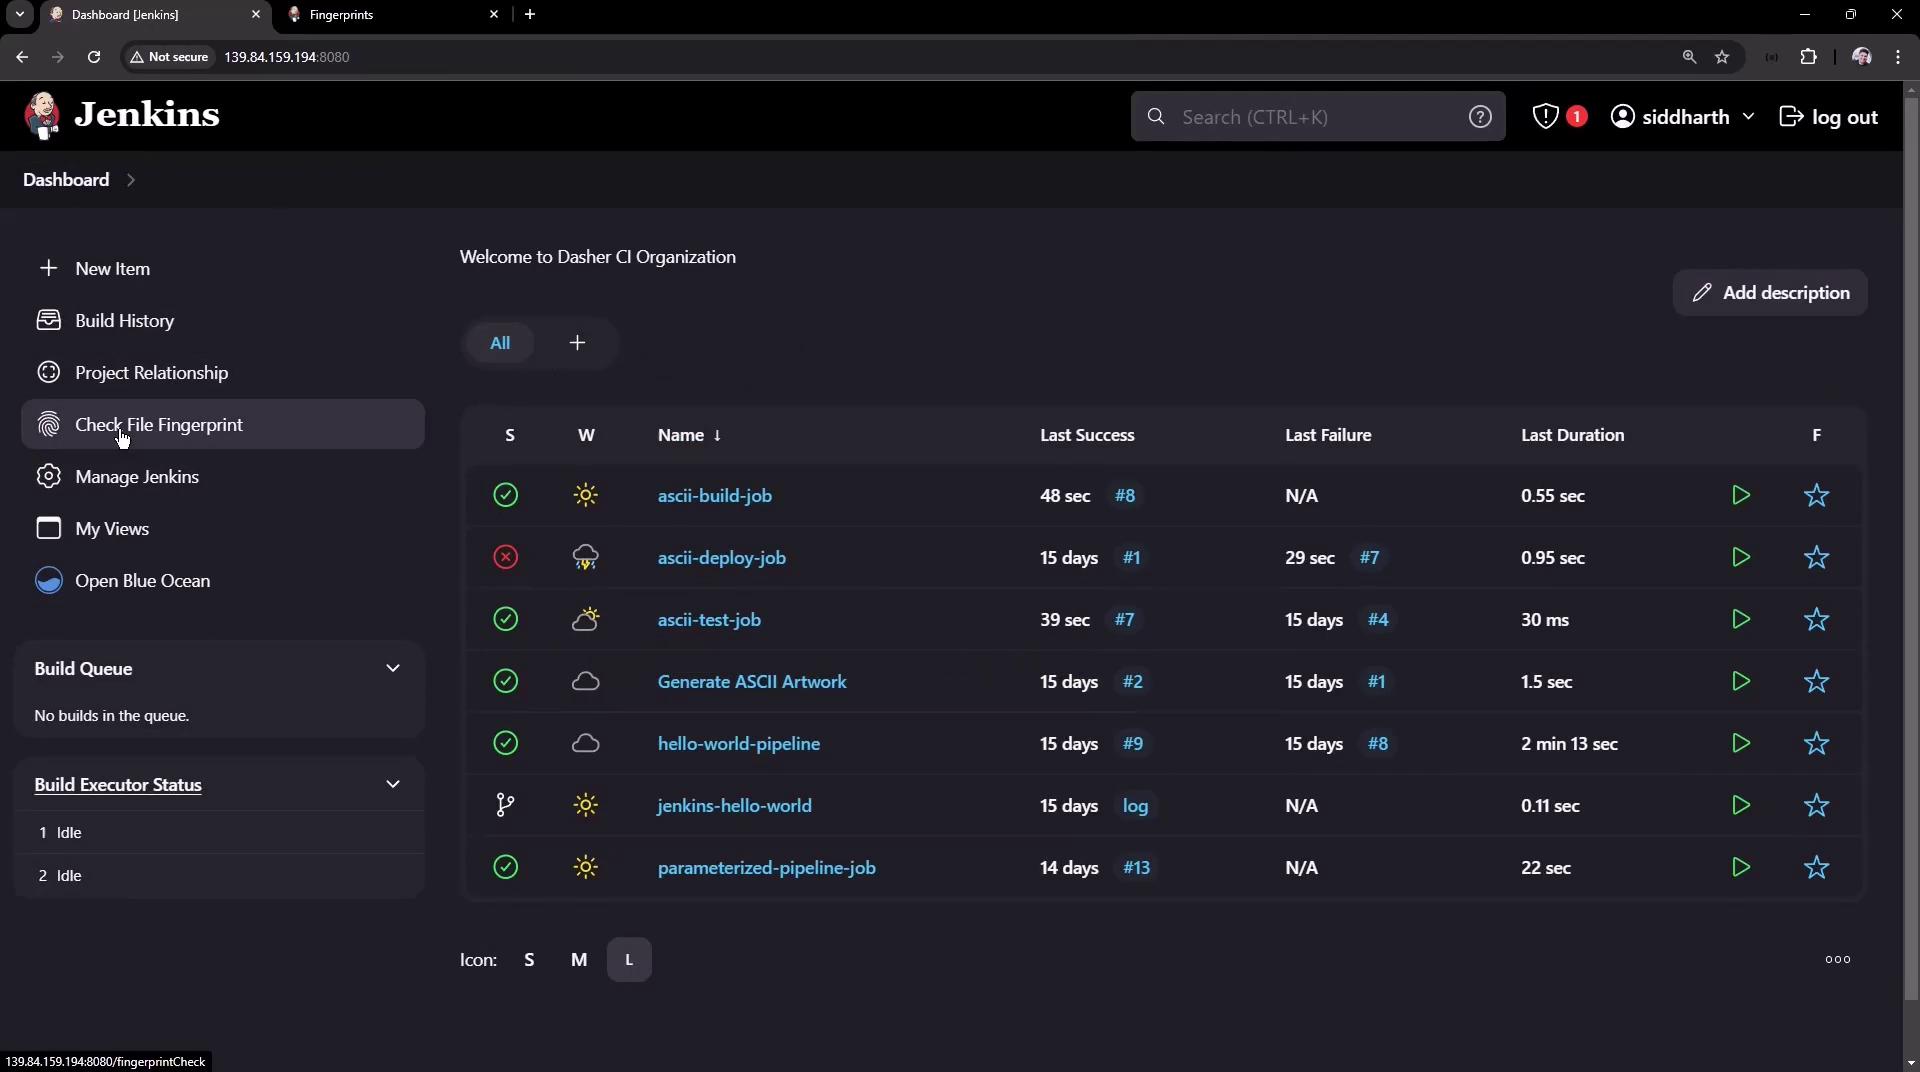Toggle favorite star for hello-world-pipeline
Image resolution: width=1920 pixels, height=1072 pixels.
coord(1816,744)
